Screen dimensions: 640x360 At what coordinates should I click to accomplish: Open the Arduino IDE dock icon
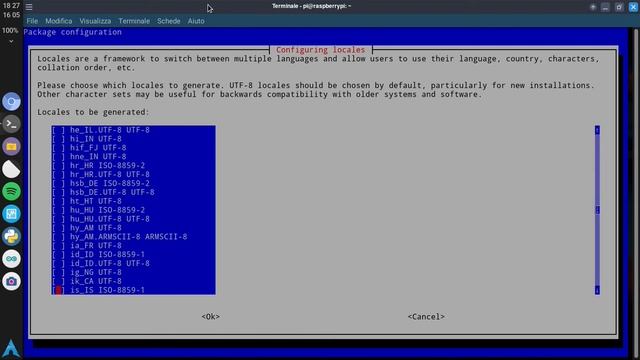[x=11, y=259]
